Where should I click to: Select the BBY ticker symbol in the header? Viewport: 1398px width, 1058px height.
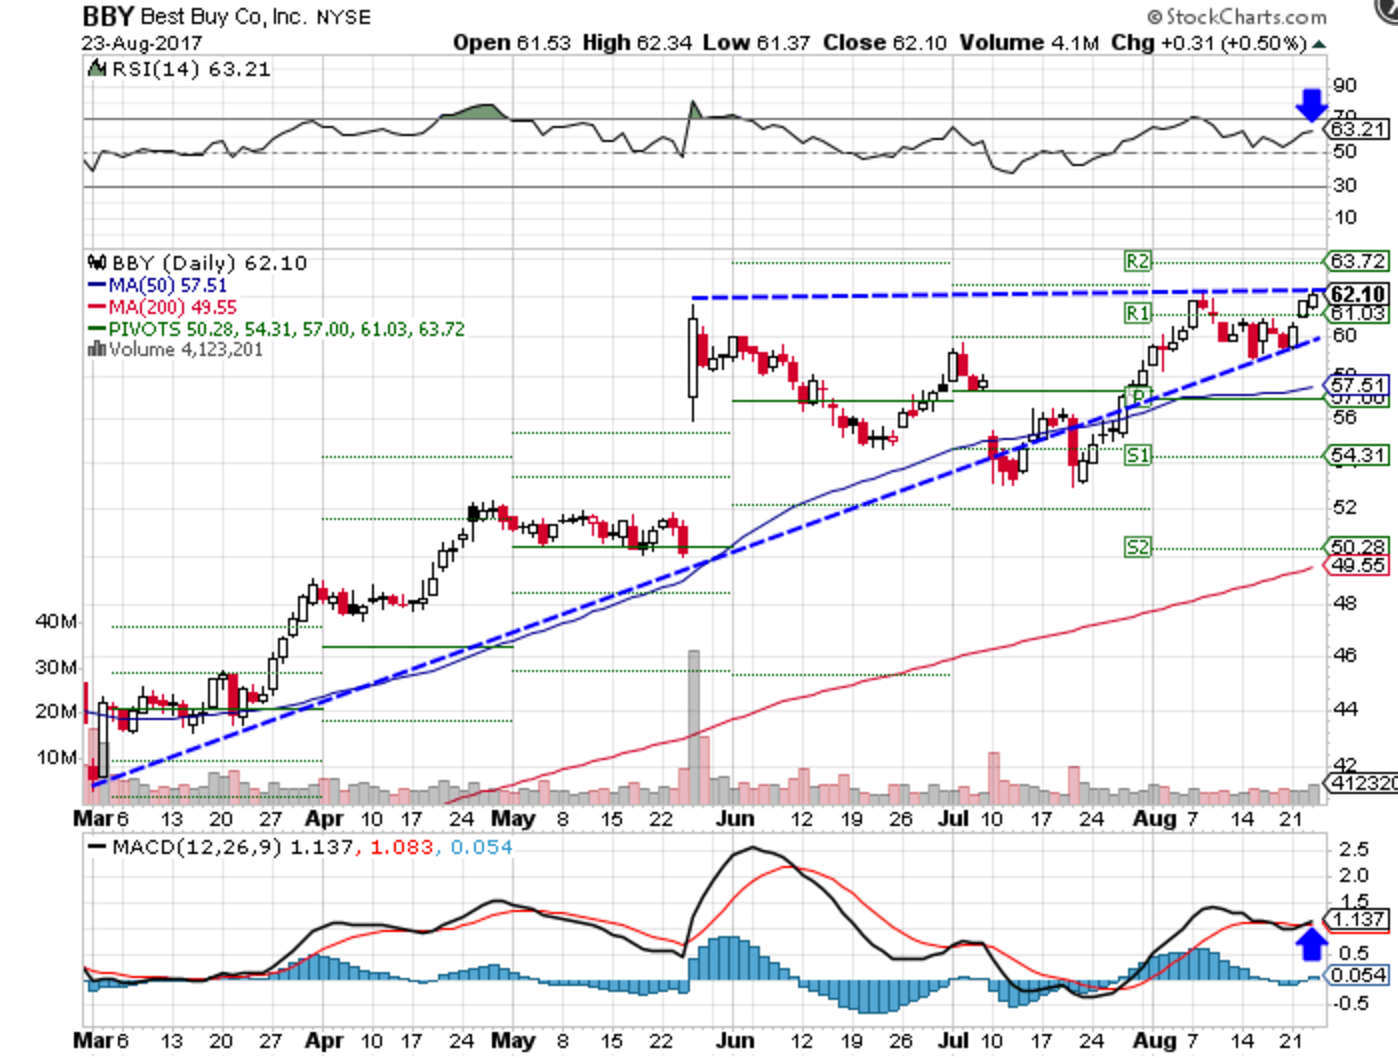point(108,17)
